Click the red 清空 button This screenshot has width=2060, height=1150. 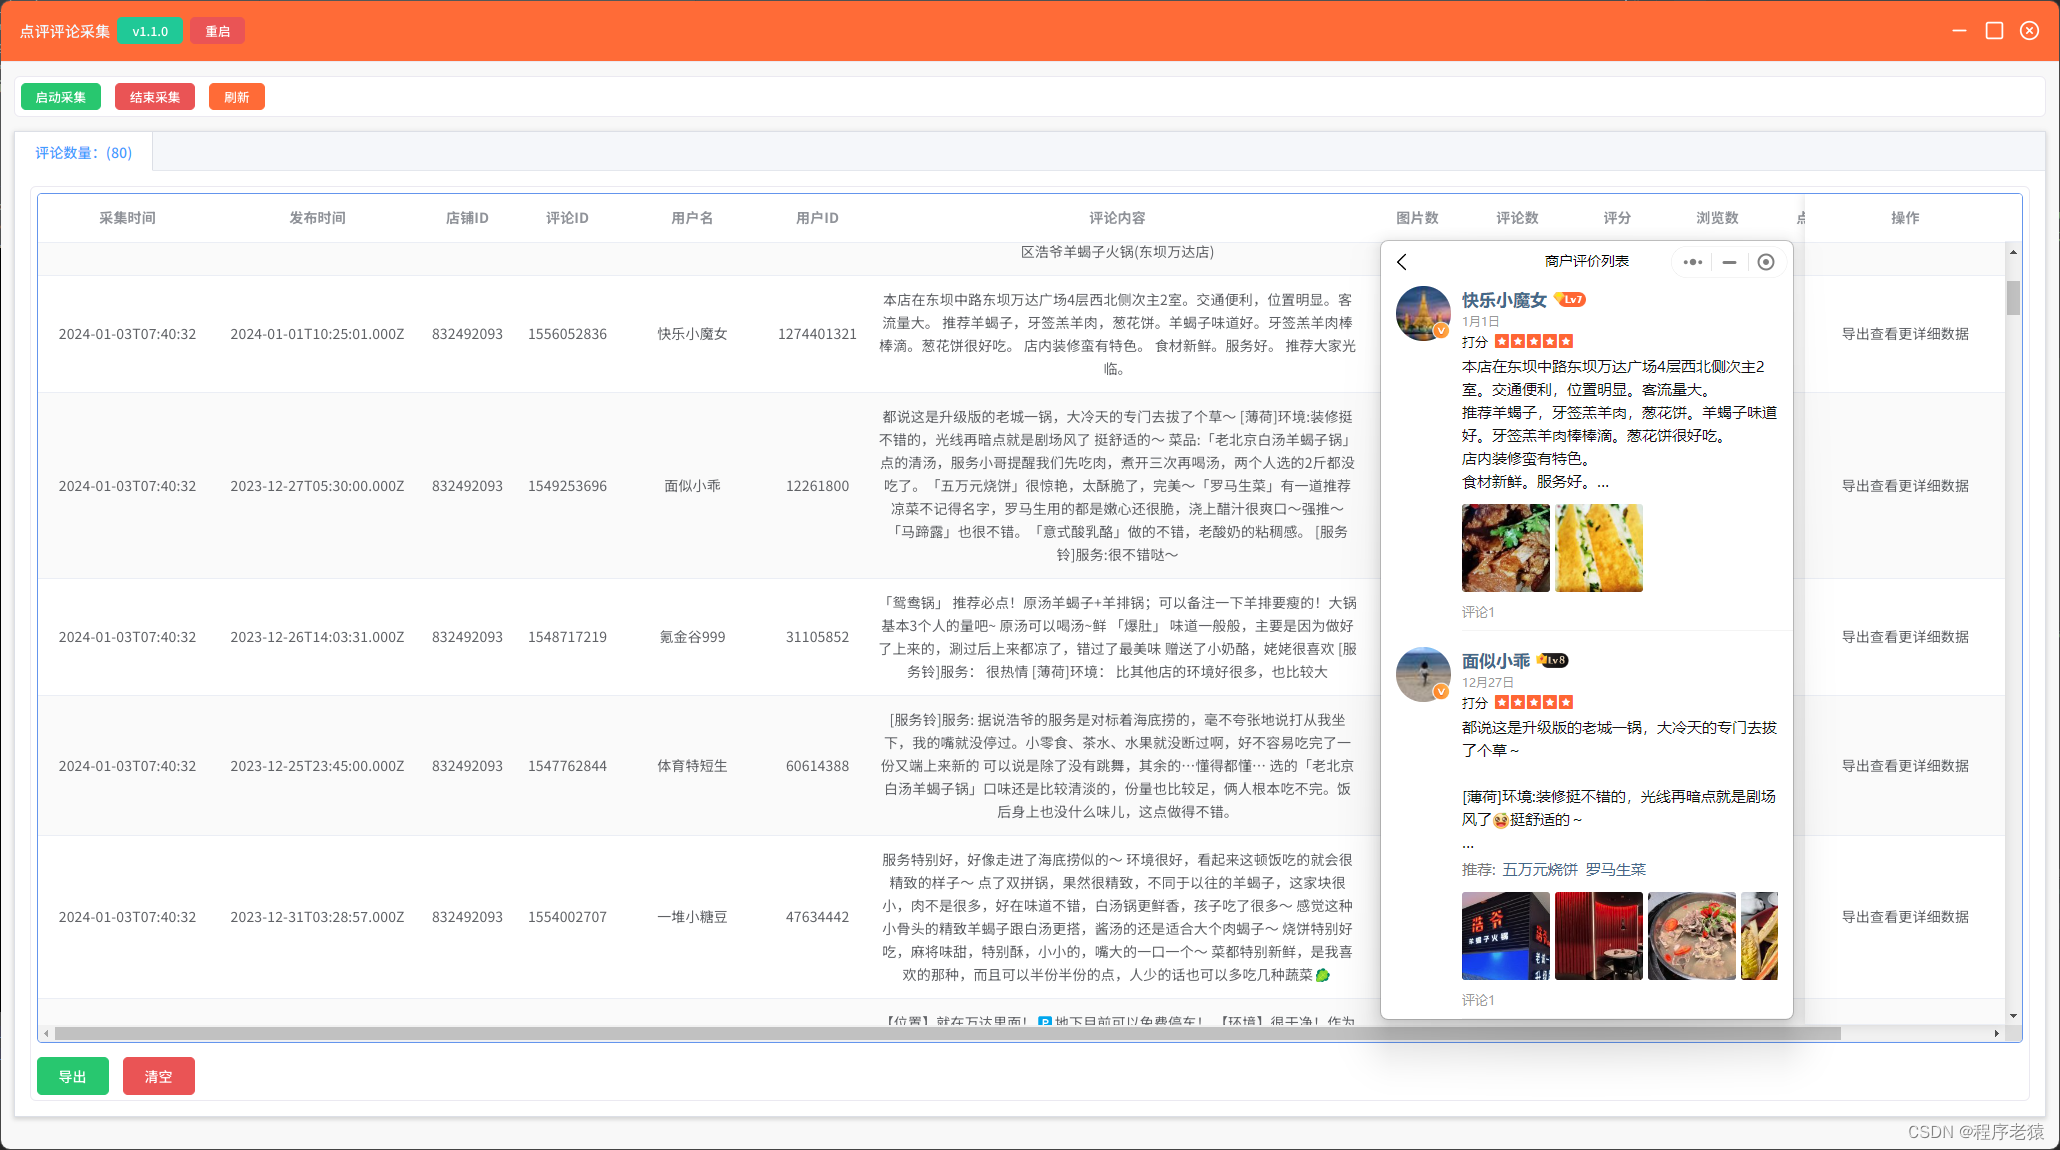(159, 1077)
